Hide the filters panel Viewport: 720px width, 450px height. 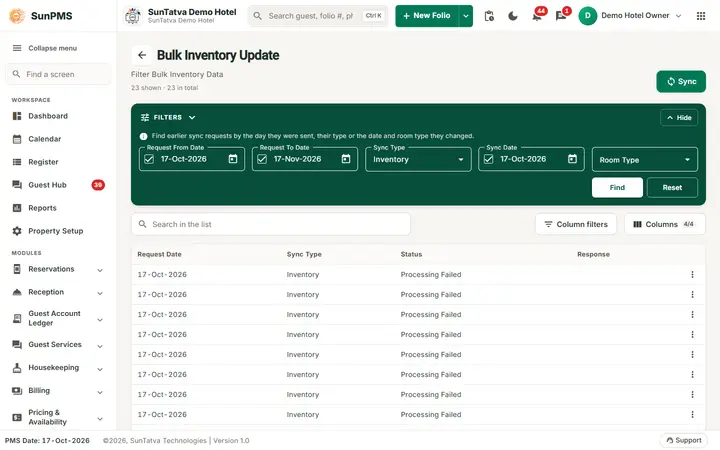tap(679, 118)
